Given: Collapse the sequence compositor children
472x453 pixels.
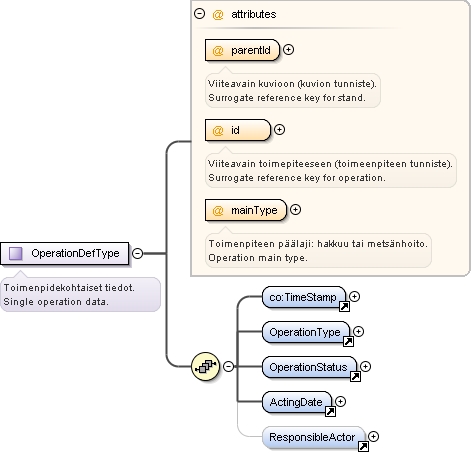Looking at the screenshot, I should point(228,366).
